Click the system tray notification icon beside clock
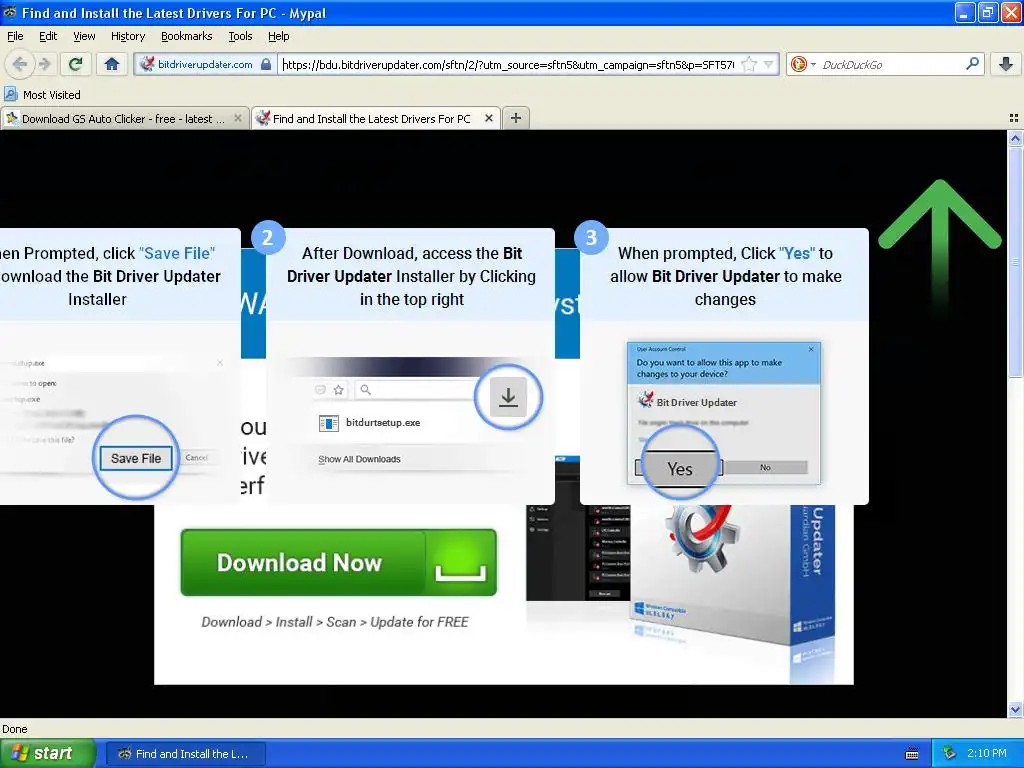This screenshot has width=1024, height=768. [949, 754]
